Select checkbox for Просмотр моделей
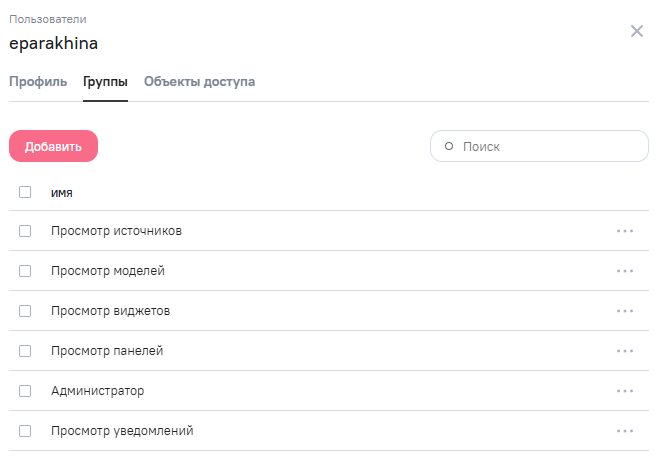This screenshot has height=460, width=664. pyautogui.click(x=25, y=271)
